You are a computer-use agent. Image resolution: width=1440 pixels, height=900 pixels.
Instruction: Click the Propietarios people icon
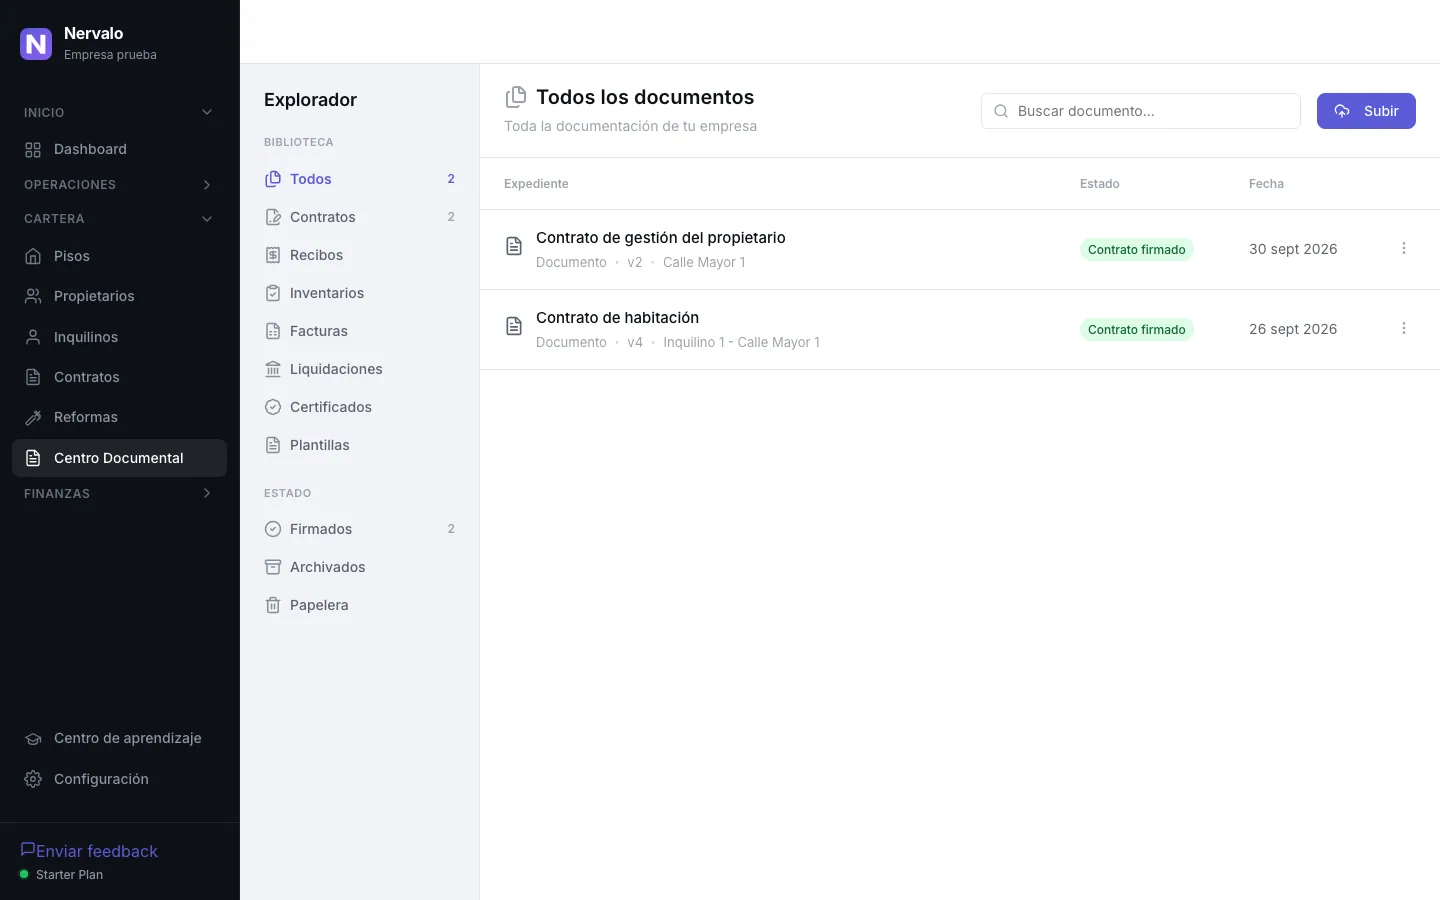[33, 296]
